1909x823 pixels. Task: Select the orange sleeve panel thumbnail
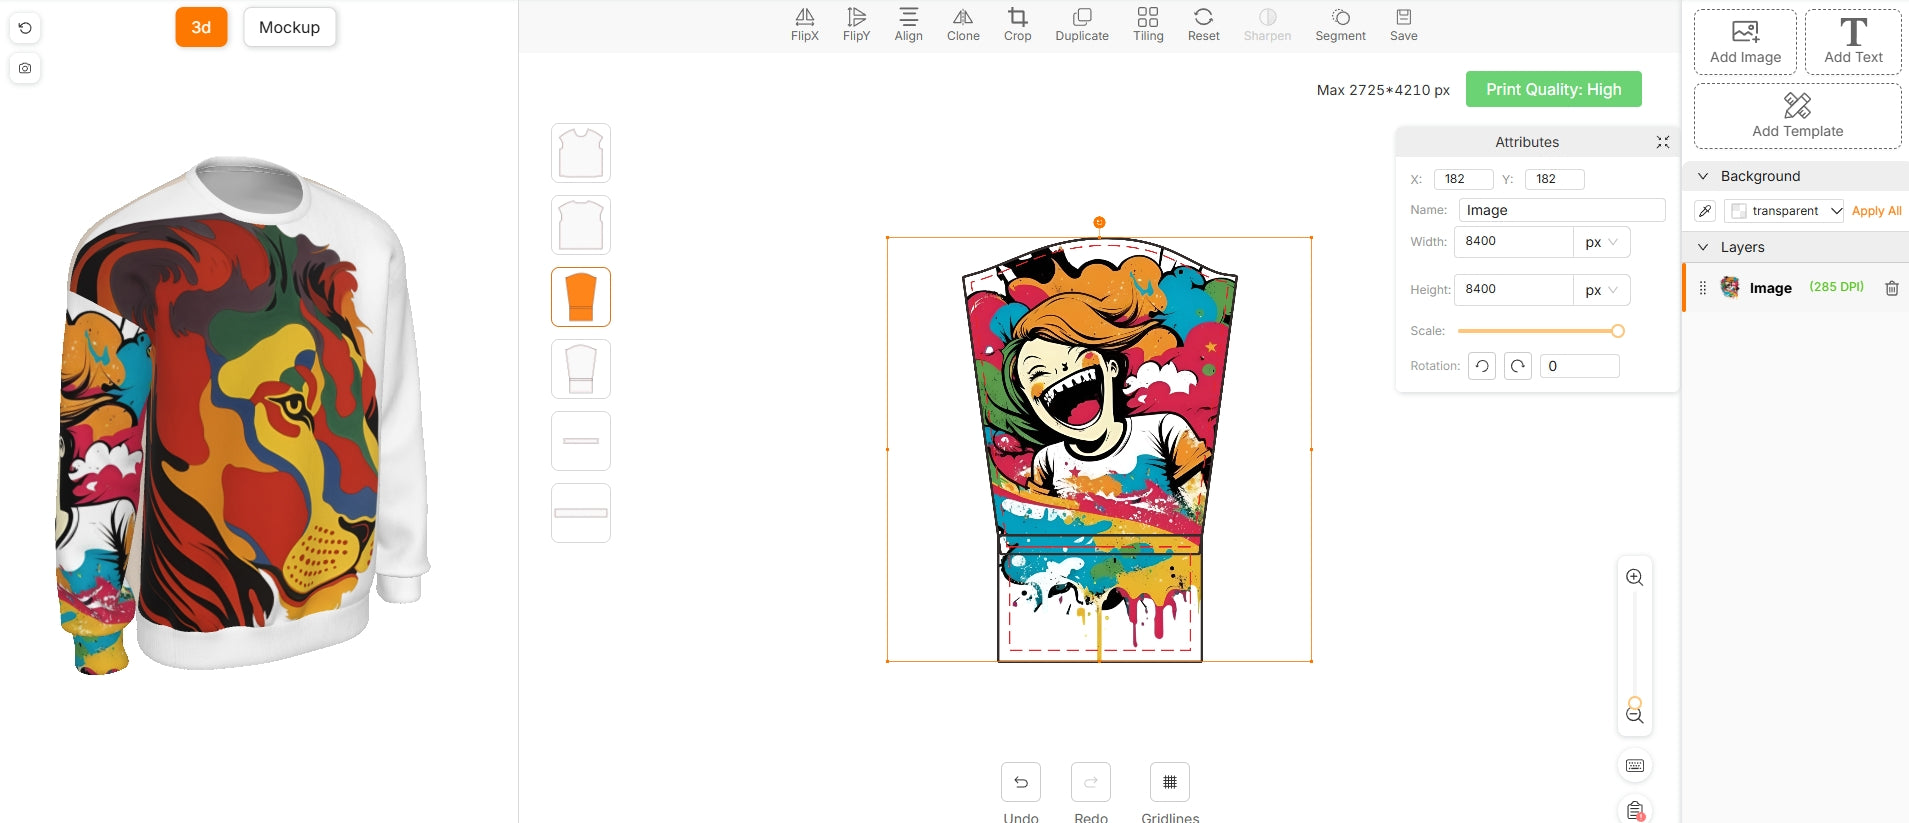[581, 297]
